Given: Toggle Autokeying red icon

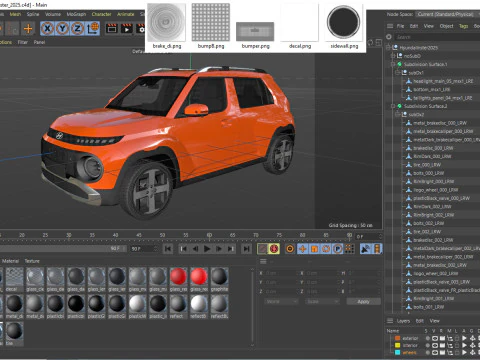Looking at the screenshot, I should (274, 249).
